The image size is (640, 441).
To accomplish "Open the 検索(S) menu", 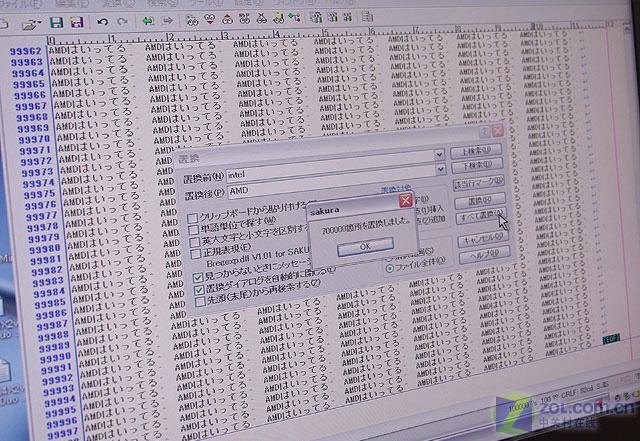I will click(x=162, y=2).
